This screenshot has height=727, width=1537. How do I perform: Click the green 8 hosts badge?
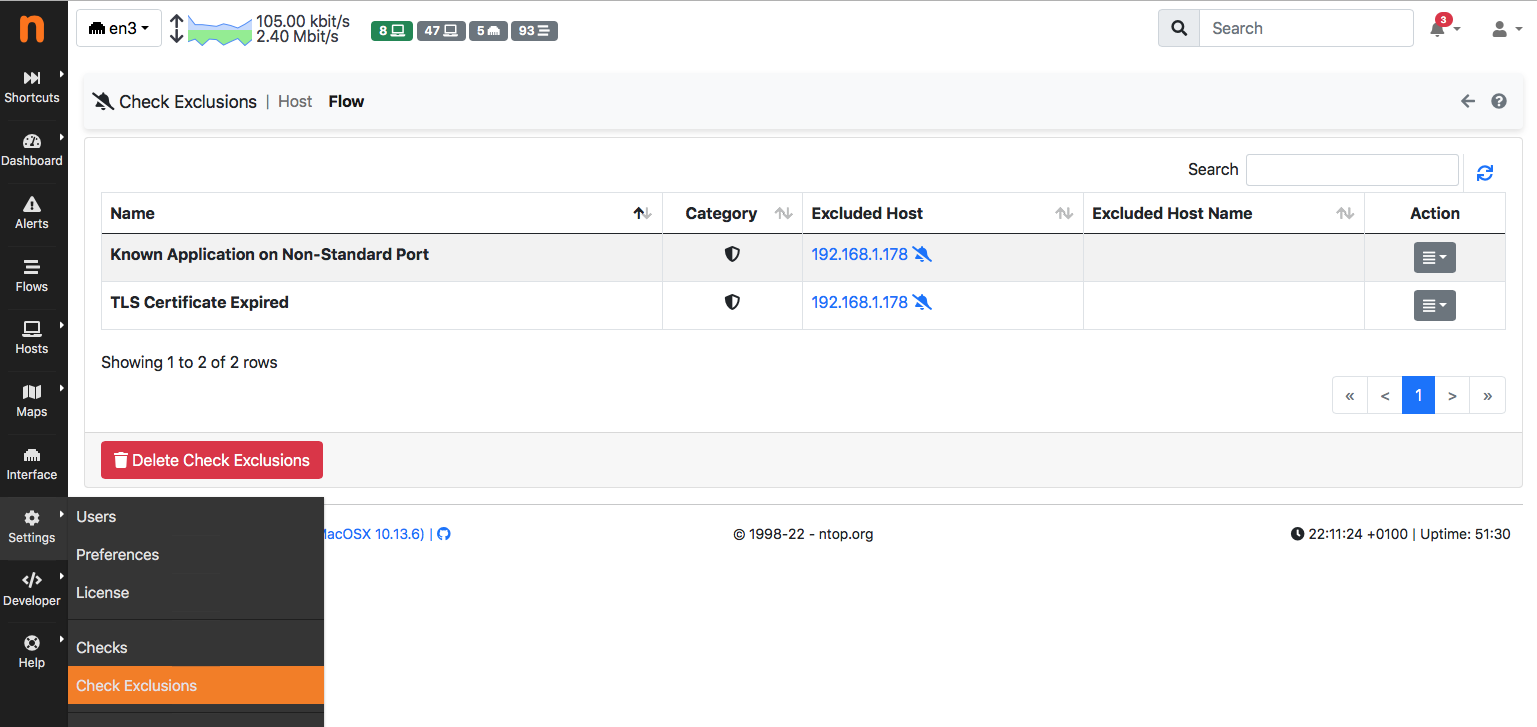391,31
